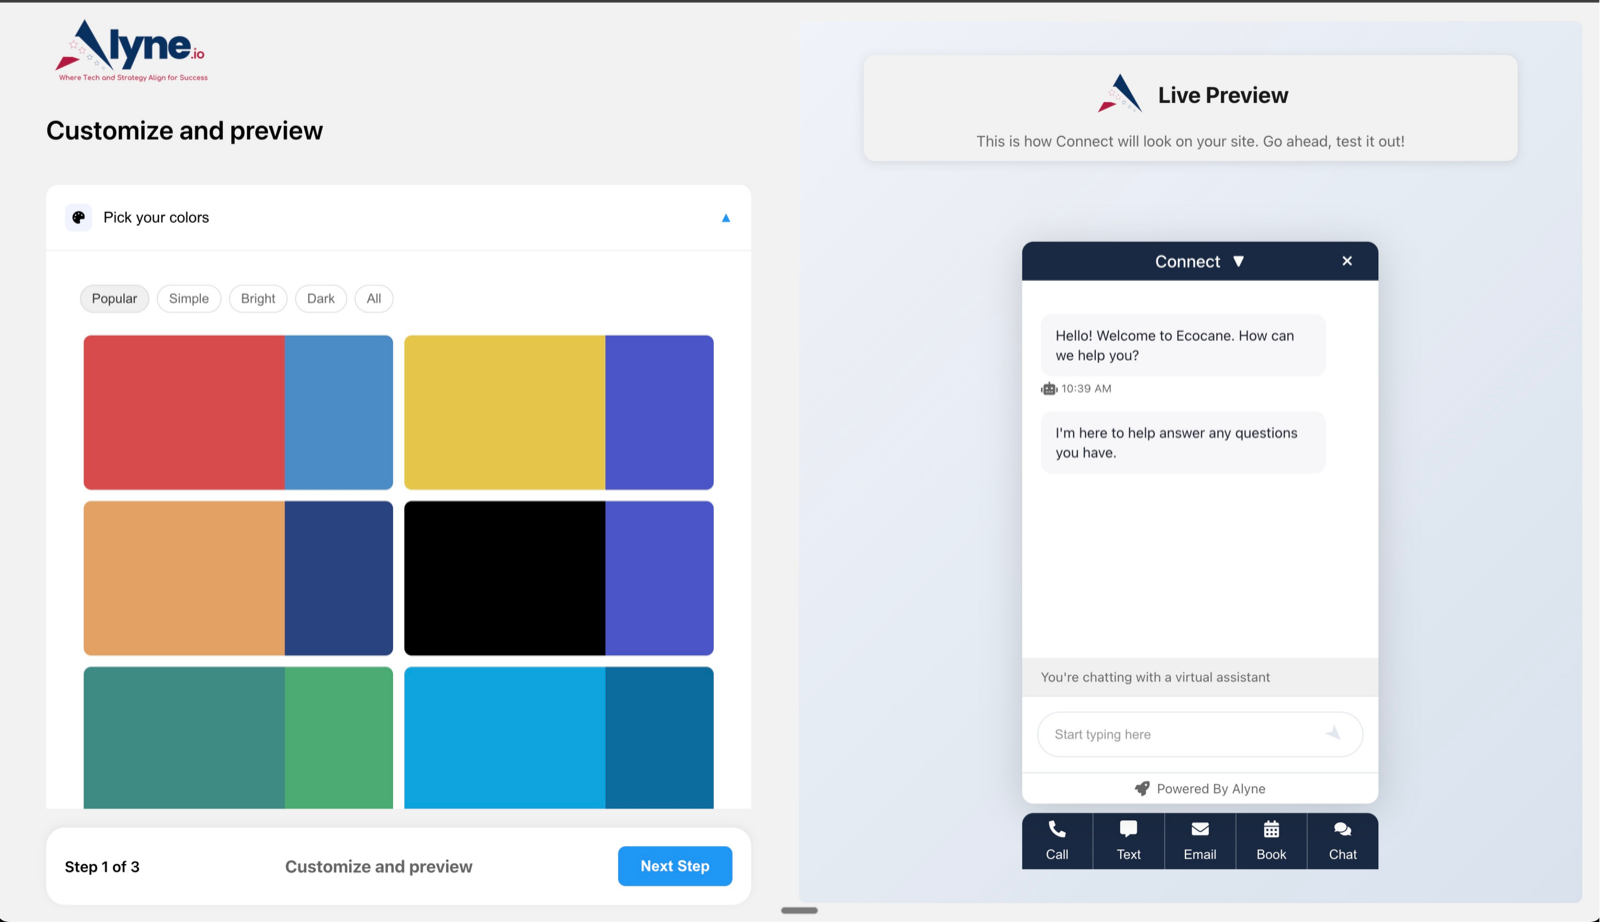Choose the yellow and indigo color scheme

pyautogui.click(x=559, y=412)
